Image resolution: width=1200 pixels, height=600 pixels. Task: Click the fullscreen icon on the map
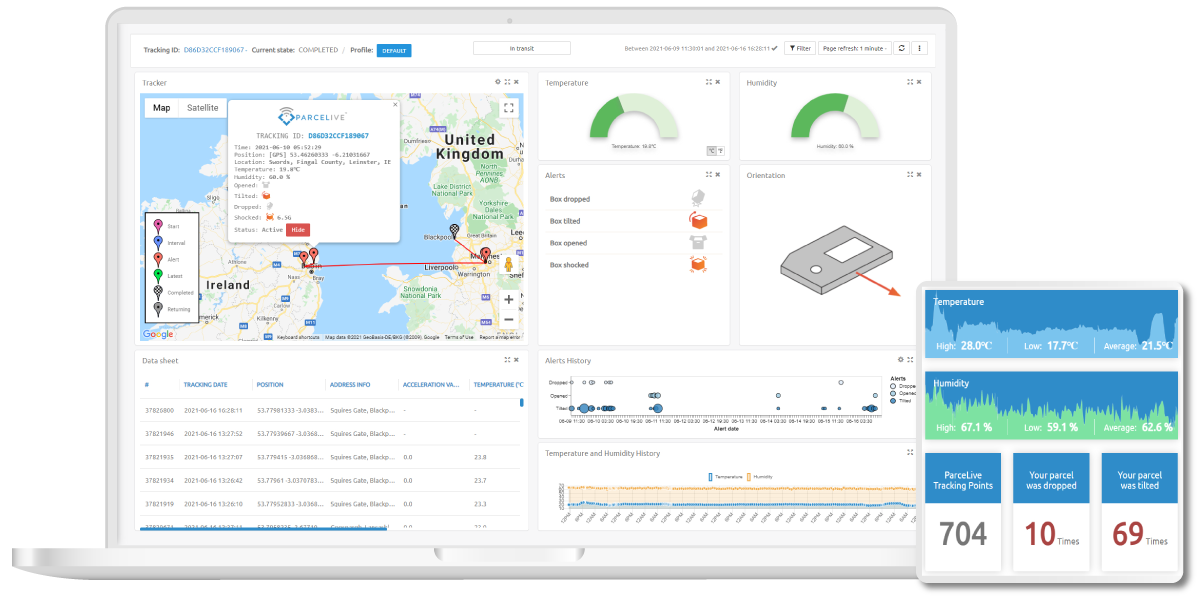pyautogui.click(x=509, y=107)
